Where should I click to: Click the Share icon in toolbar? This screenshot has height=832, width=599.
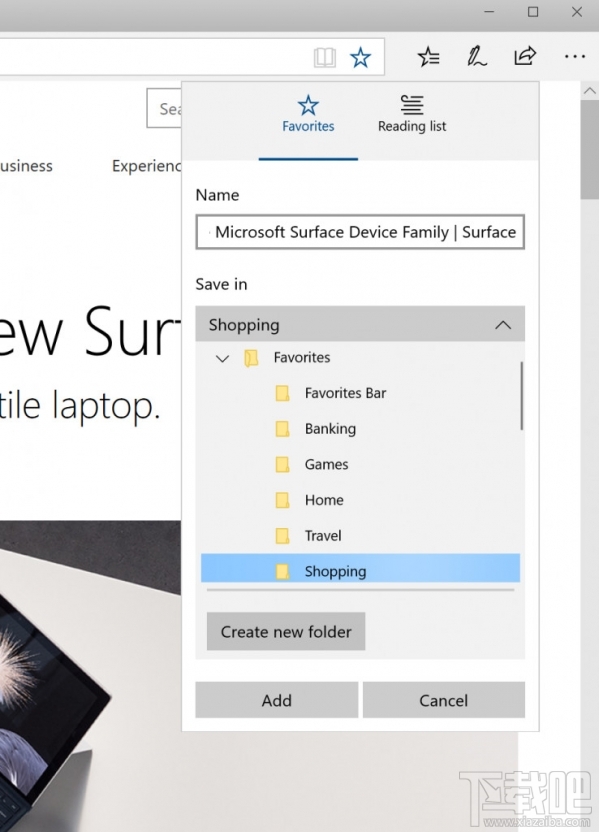coord(525,56)
